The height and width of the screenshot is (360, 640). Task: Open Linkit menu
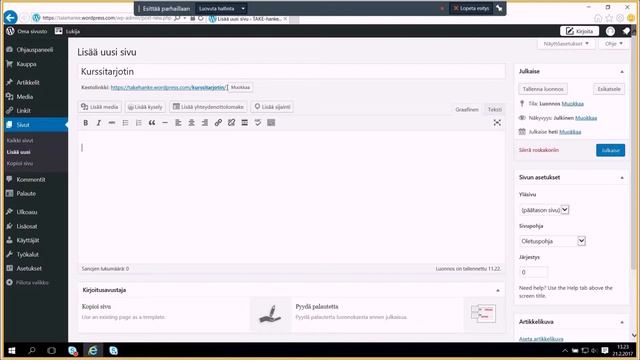coord(23,111)
